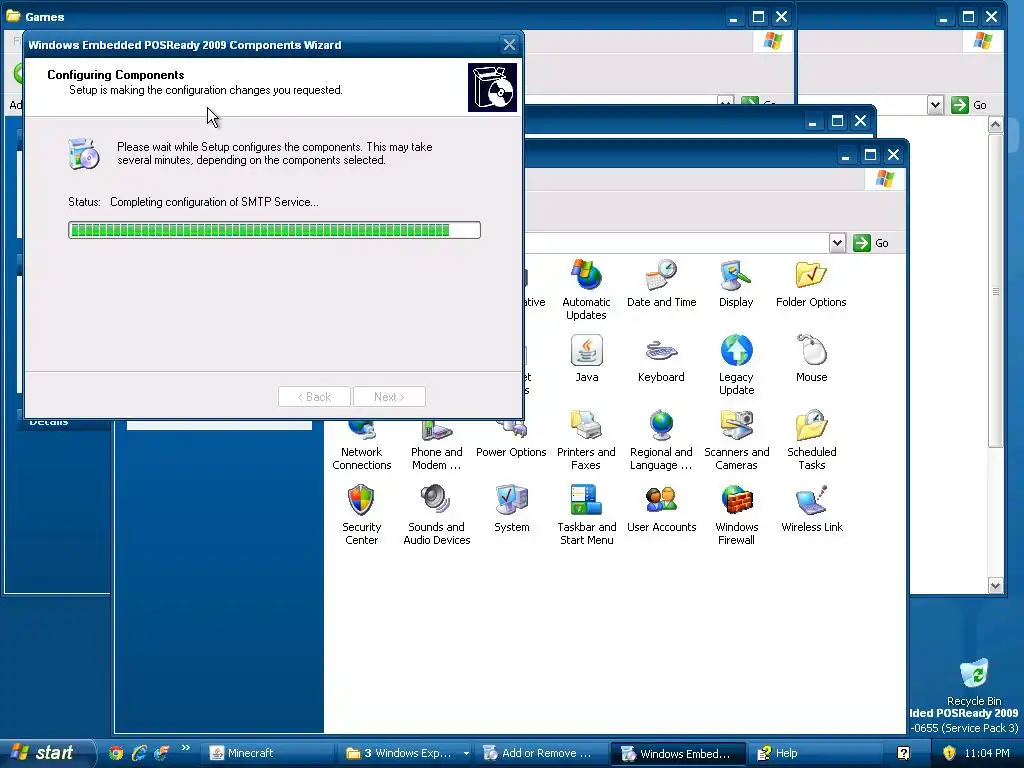Switch to Windows Embedded wizard taskbar button
1024x768 pixels.
click(x=677, y=753)
